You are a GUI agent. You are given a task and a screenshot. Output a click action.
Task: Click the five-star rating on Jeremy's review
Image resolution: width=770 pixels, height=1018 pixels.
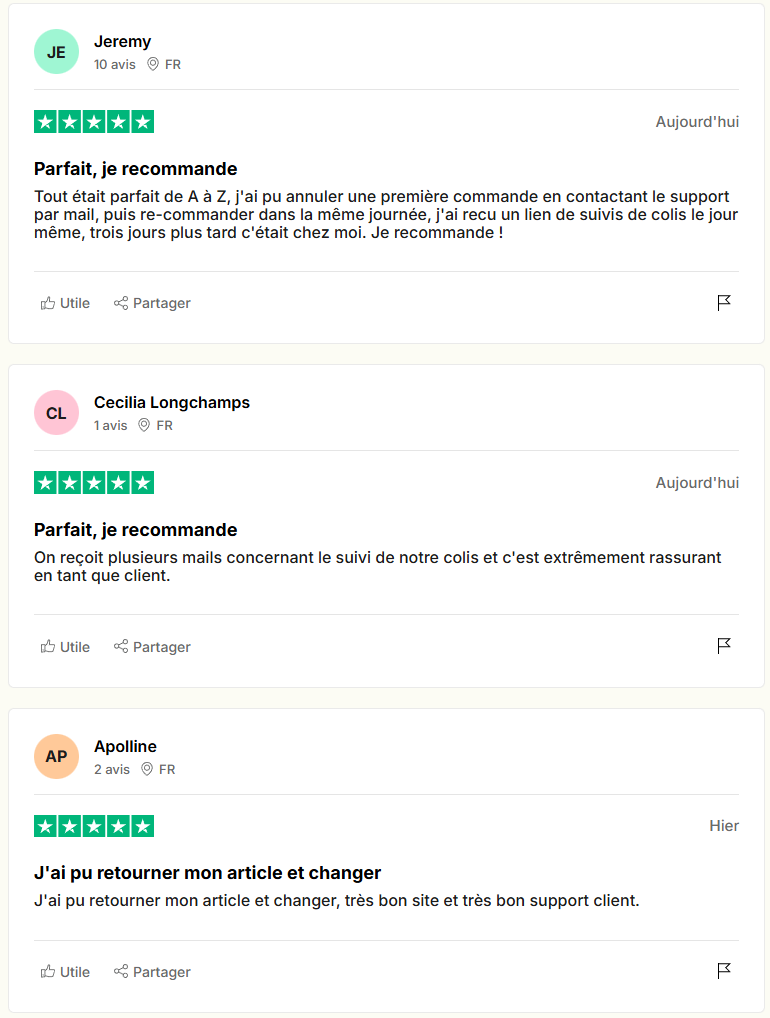click(94, 122)
